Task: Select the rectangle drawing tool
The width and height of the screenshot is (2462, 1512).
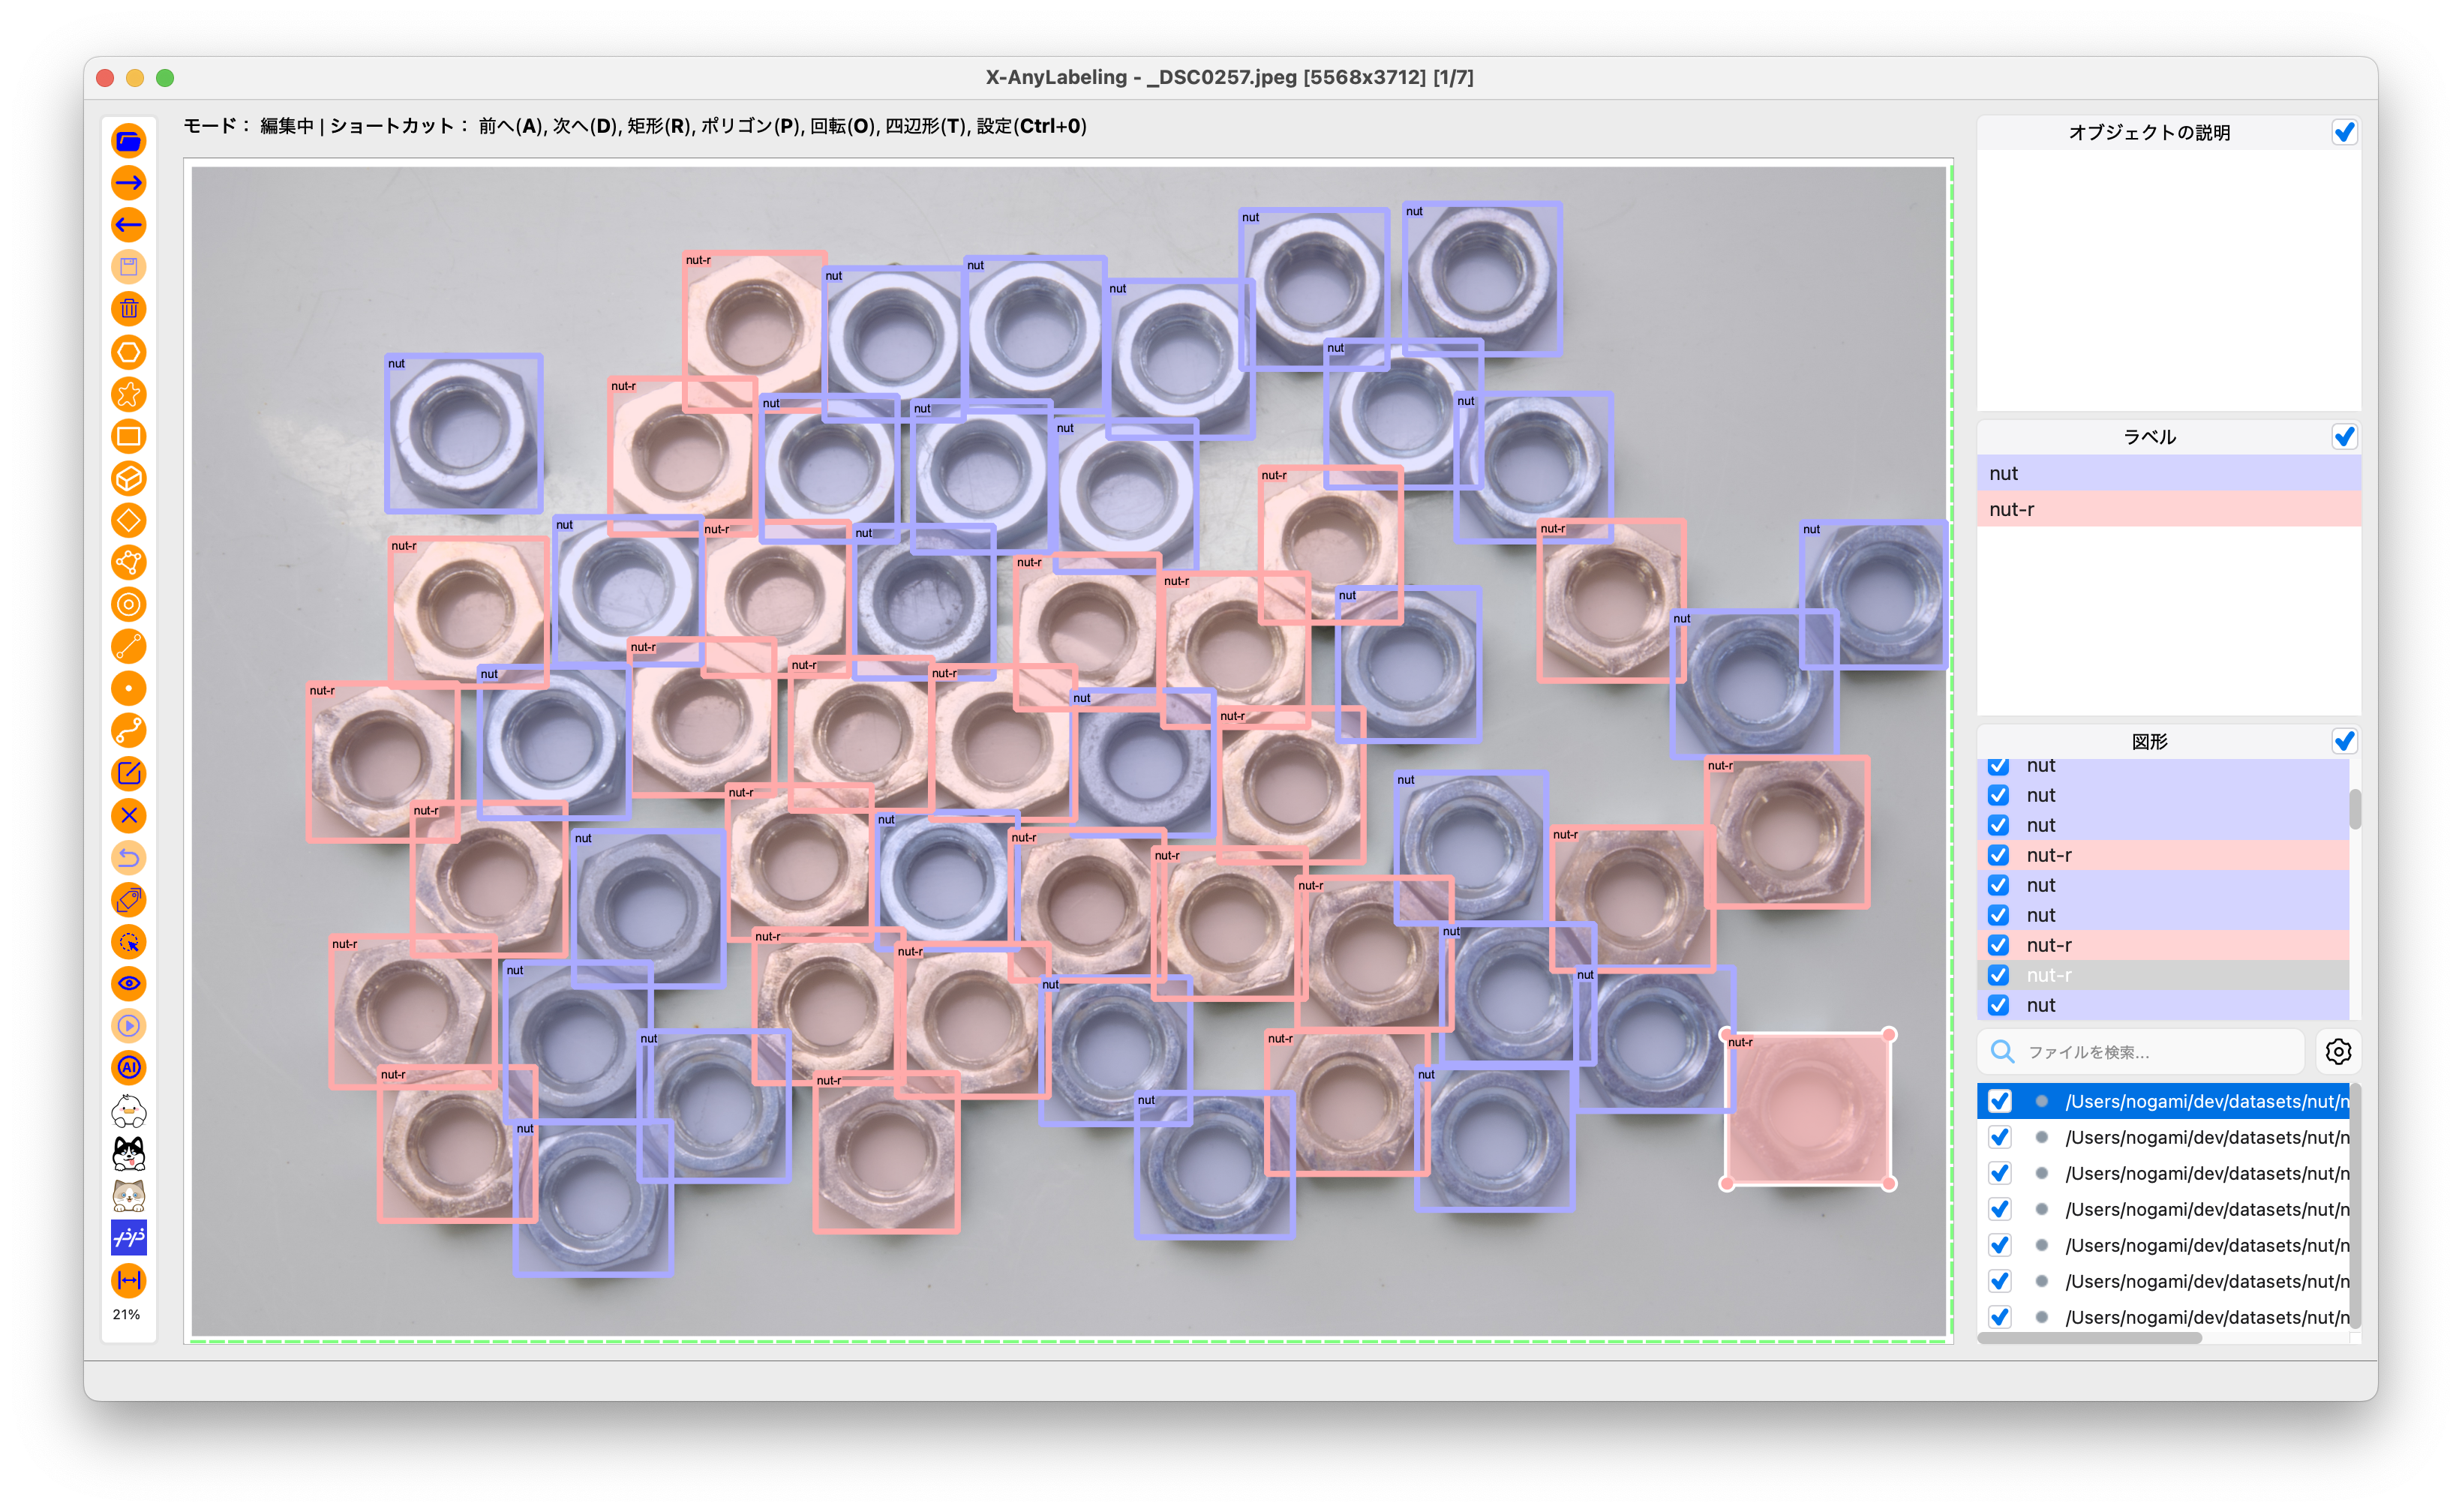Action: 129,436
